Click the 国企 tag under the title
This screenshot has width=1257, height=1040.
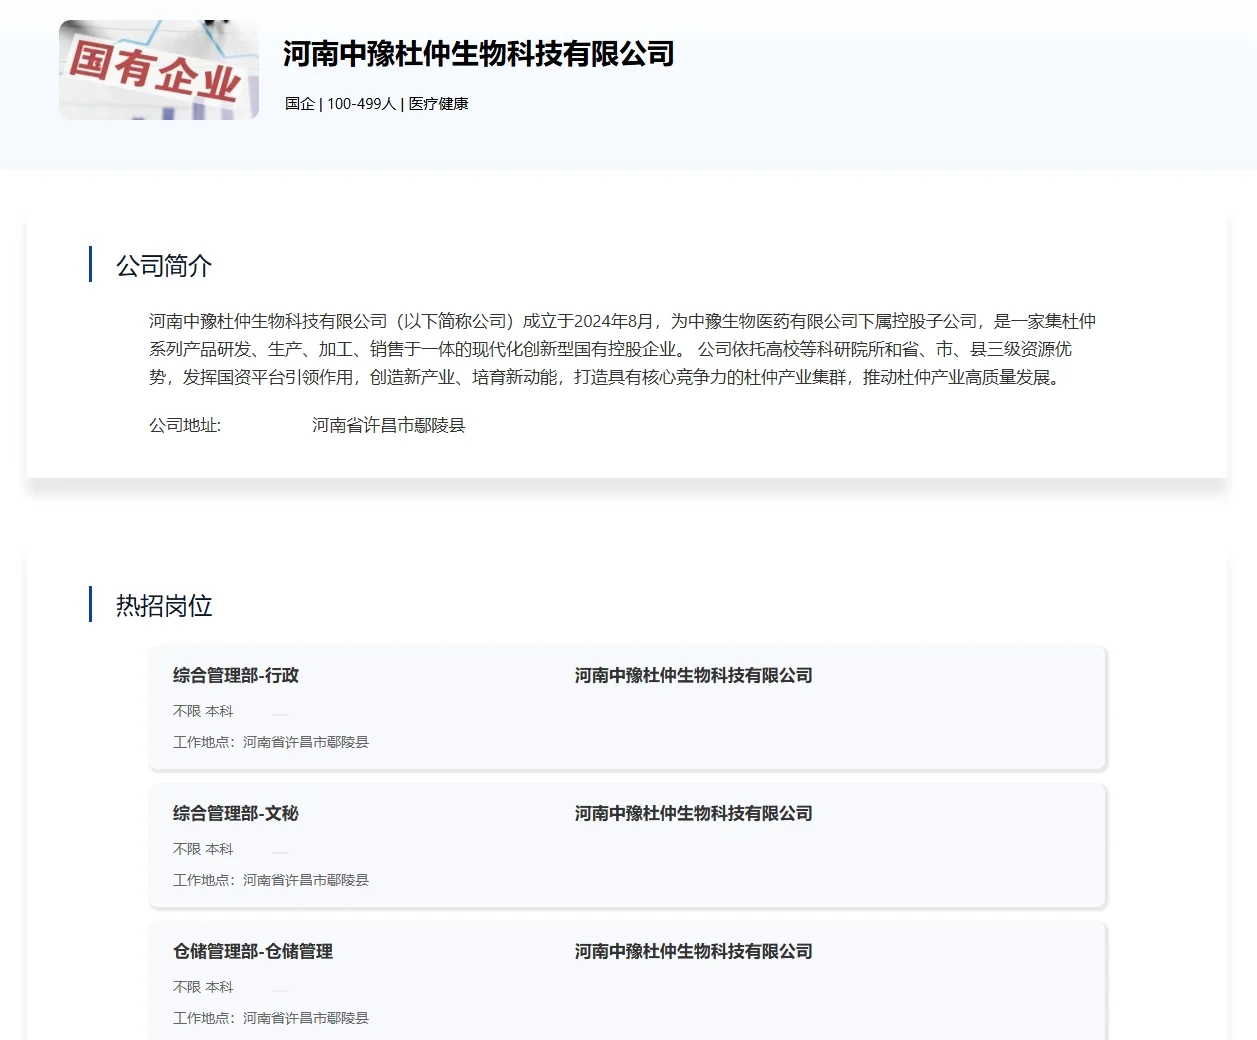(300, 104)
